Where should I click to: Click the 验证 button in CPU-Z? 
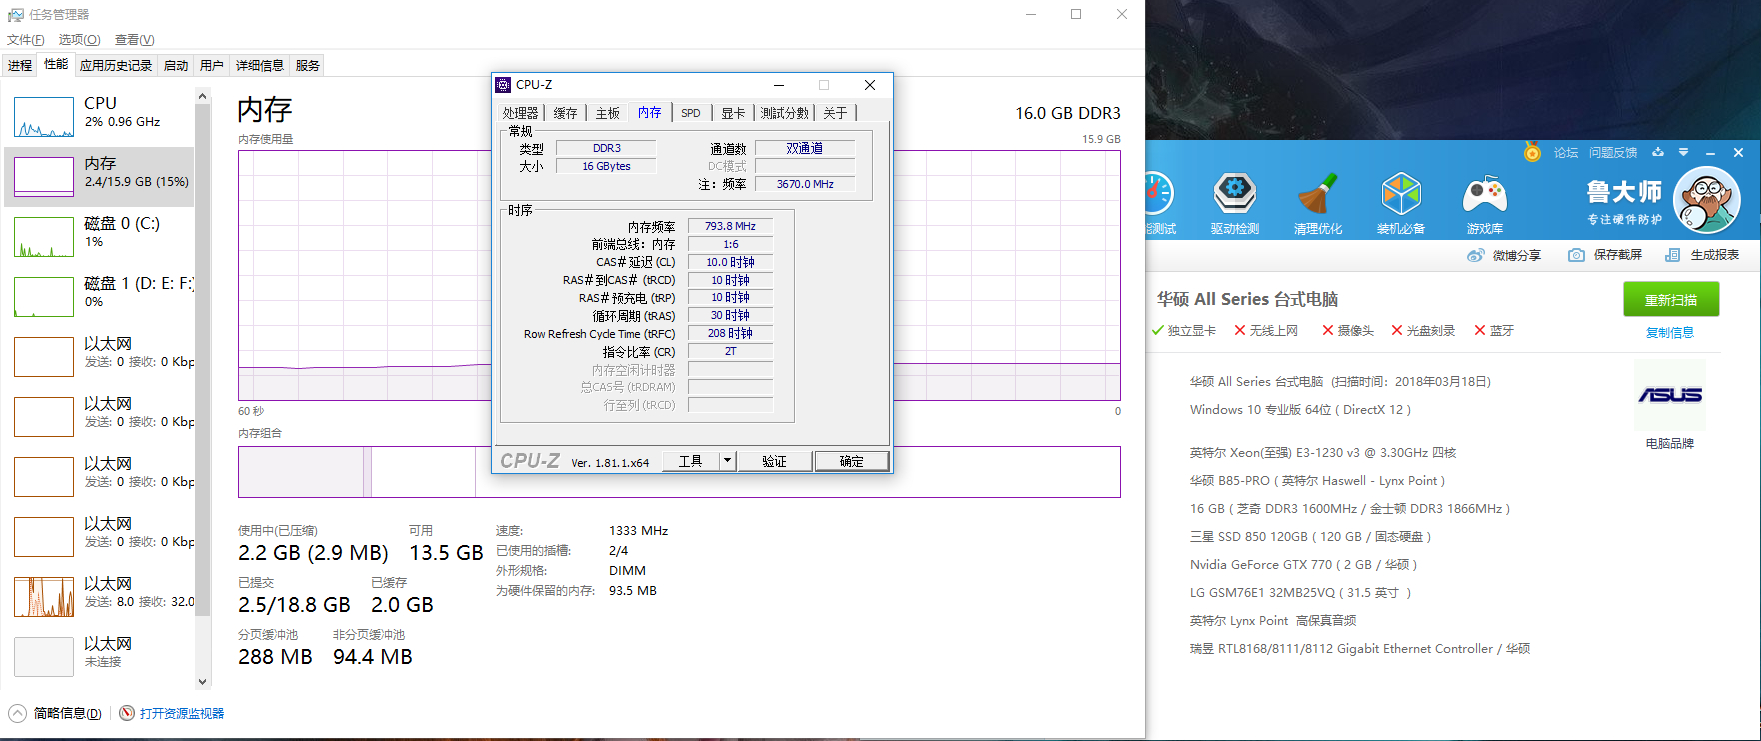pos(774,461)
